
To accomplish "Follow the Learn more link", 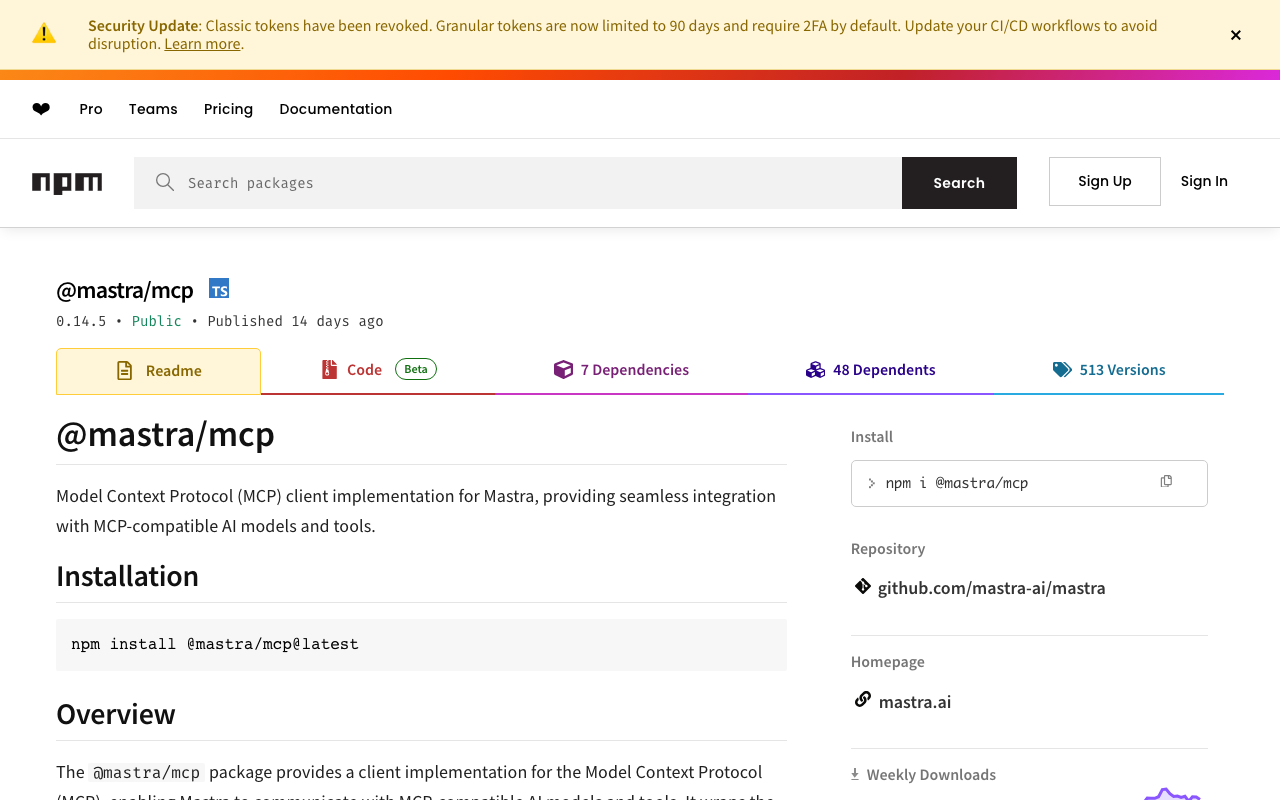I will coord(202,44).
